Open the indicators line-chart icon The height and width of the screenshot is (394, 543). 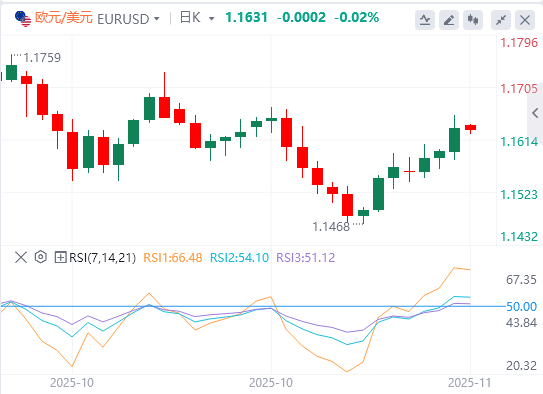[x=425, y=20]
